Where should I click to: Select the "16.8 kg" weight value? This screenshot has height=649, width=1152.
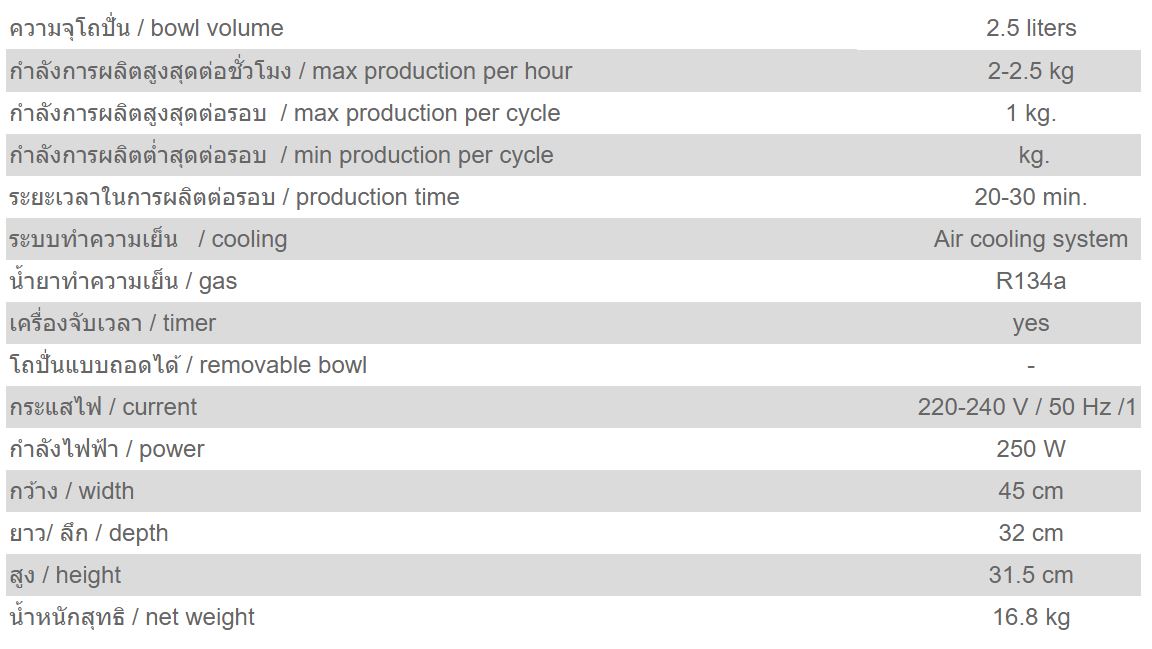(1031, 617)
